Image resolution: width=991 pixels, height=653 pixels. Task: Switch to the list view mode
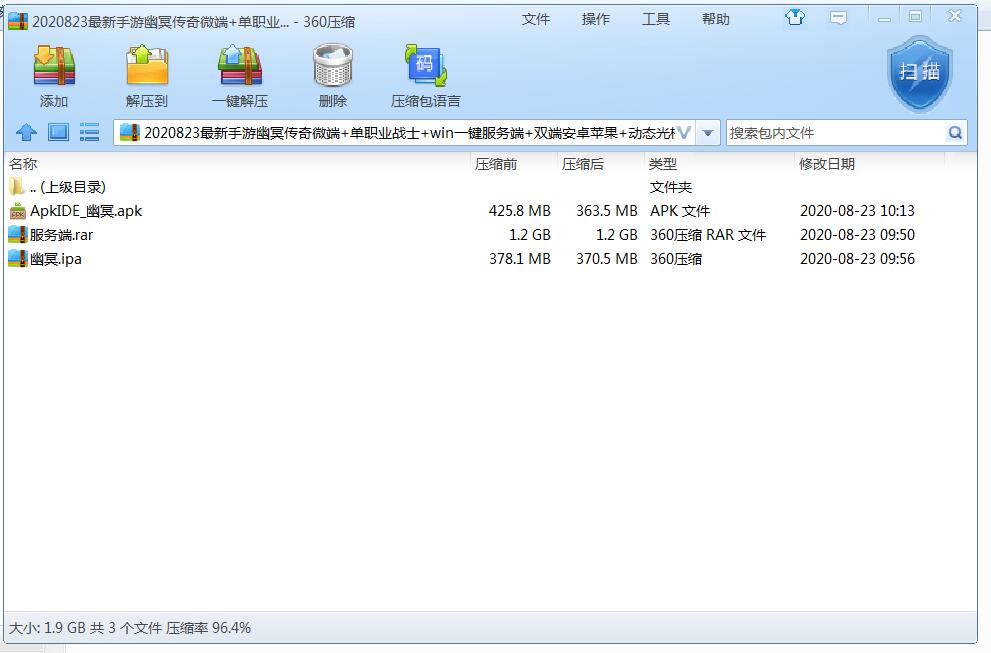(90, 133)
